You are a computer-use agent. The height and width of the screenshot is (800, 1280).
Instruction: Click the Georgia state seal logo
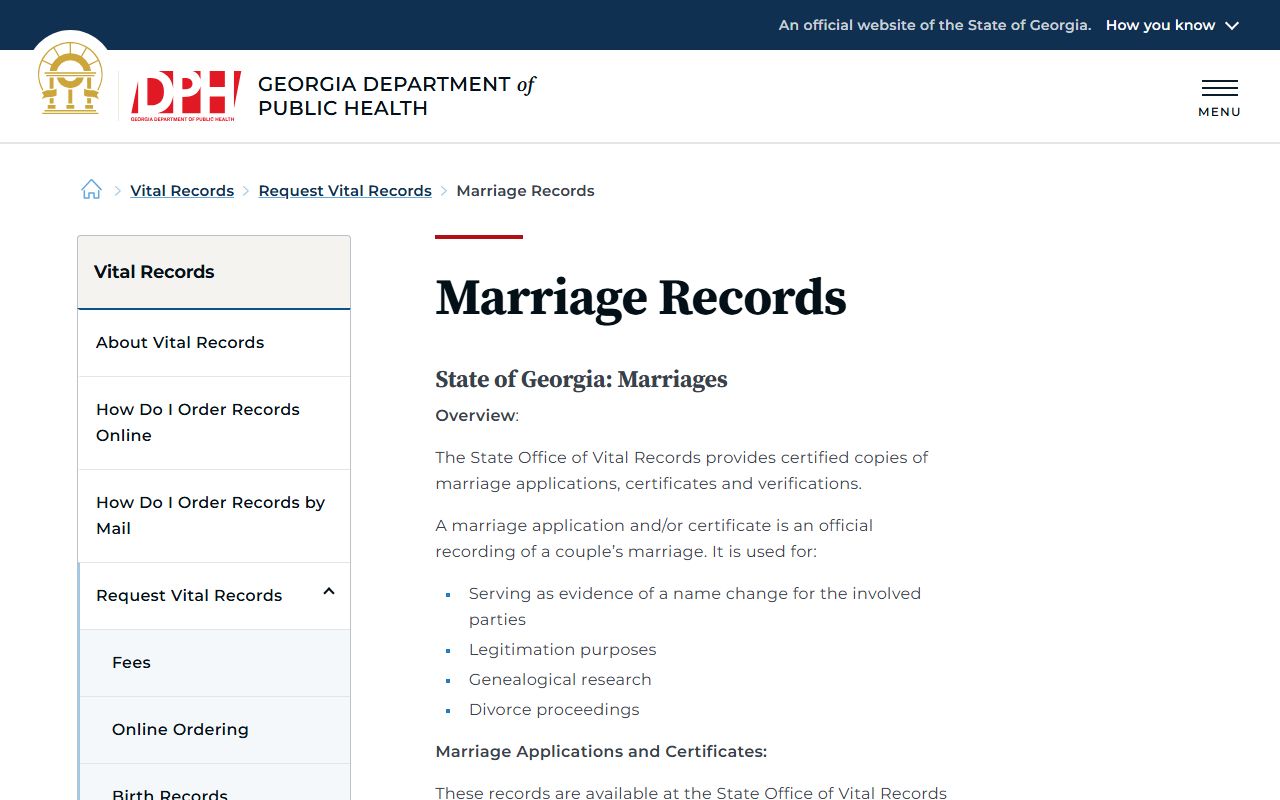(70, 79)
